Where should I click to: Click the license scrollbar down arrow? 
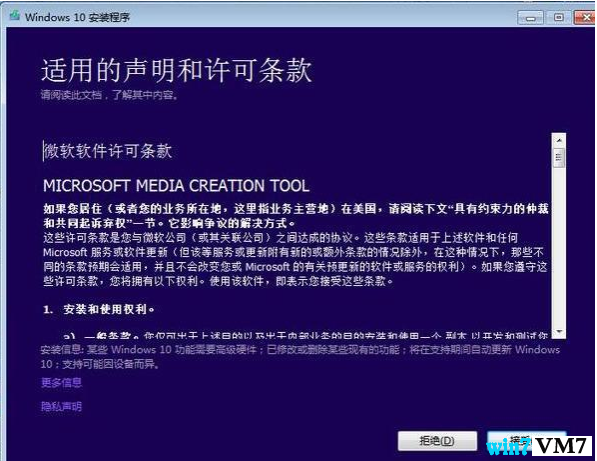coord(559,332)
